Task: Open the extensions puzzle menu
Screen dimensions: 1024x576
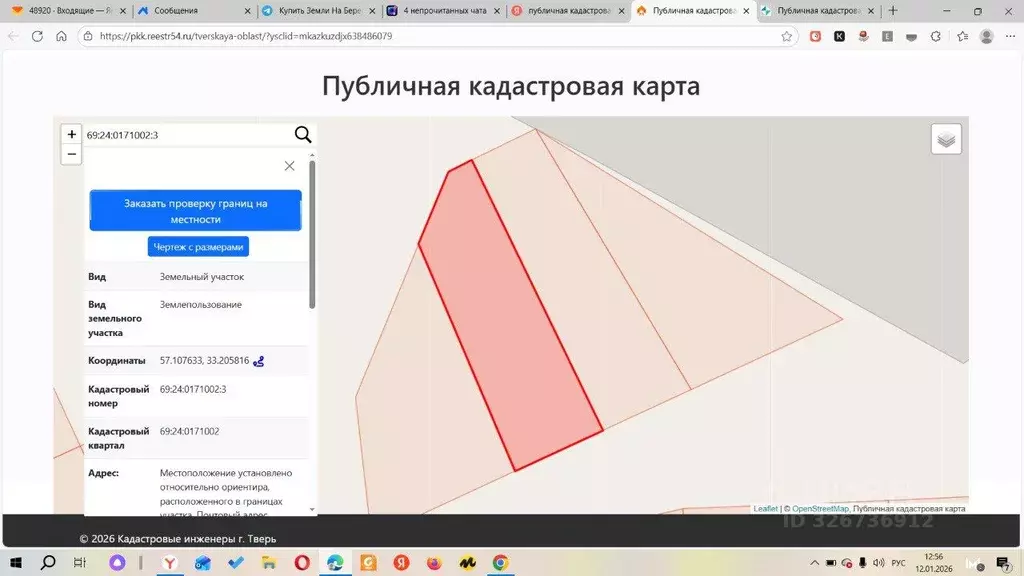Action: coord(937,36)
